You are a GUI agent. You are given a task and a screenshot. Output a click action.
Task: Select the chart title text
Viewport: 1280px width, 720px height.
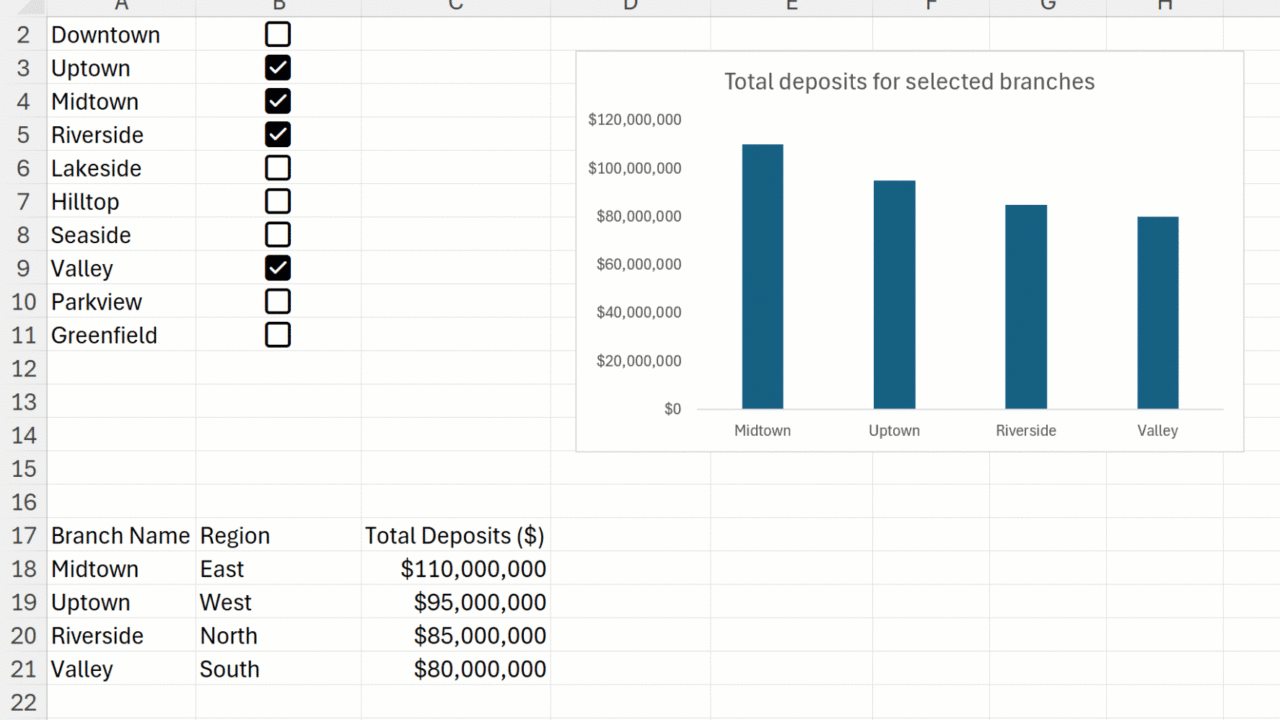[909, 82]
